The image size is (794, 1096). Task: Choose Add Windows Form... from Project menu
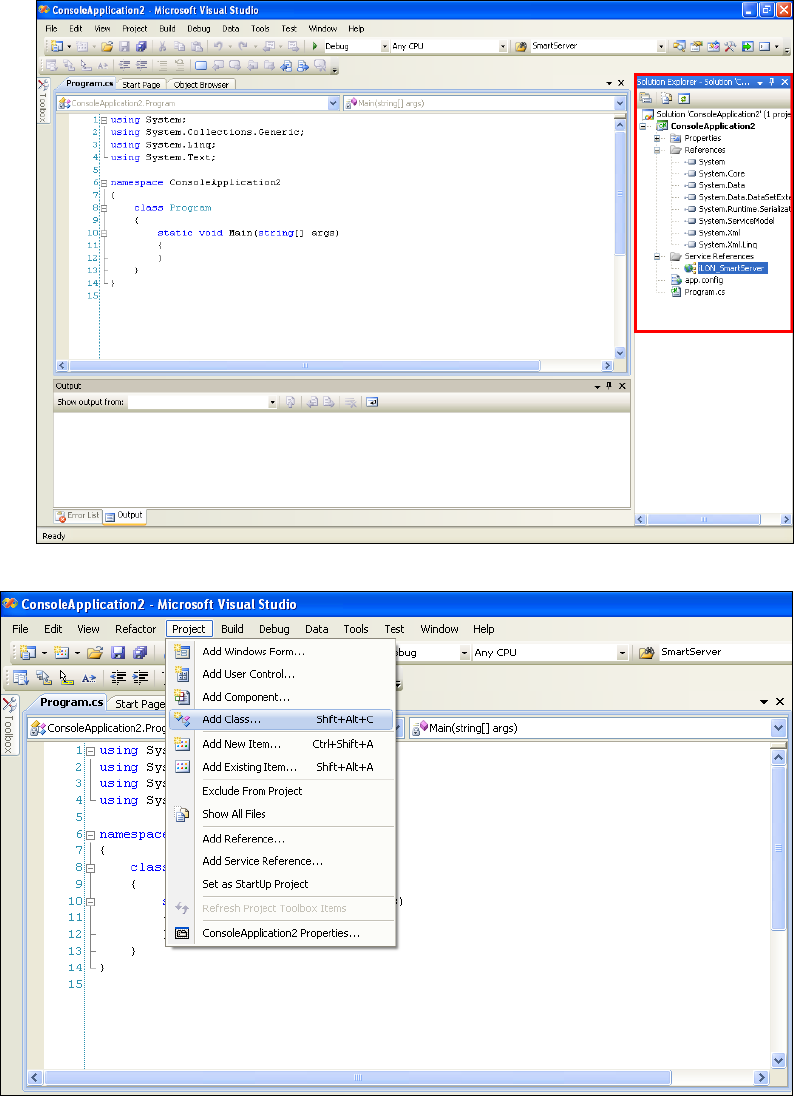(x=281, y=651)
